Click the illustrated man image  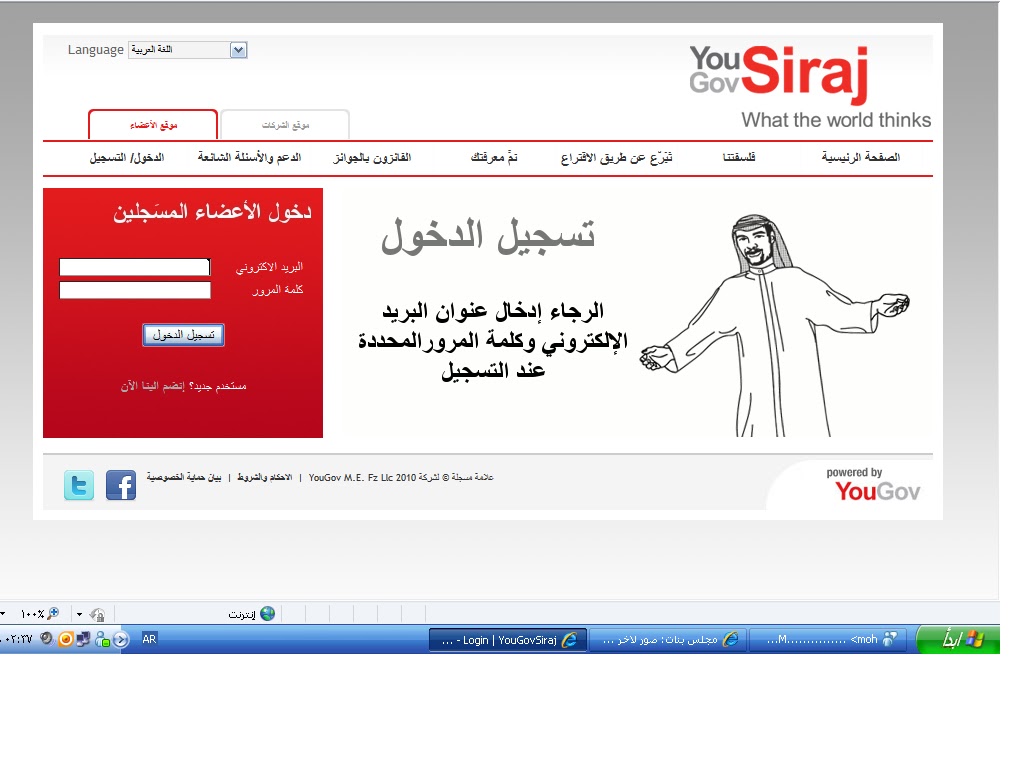[x=775, y=325]
